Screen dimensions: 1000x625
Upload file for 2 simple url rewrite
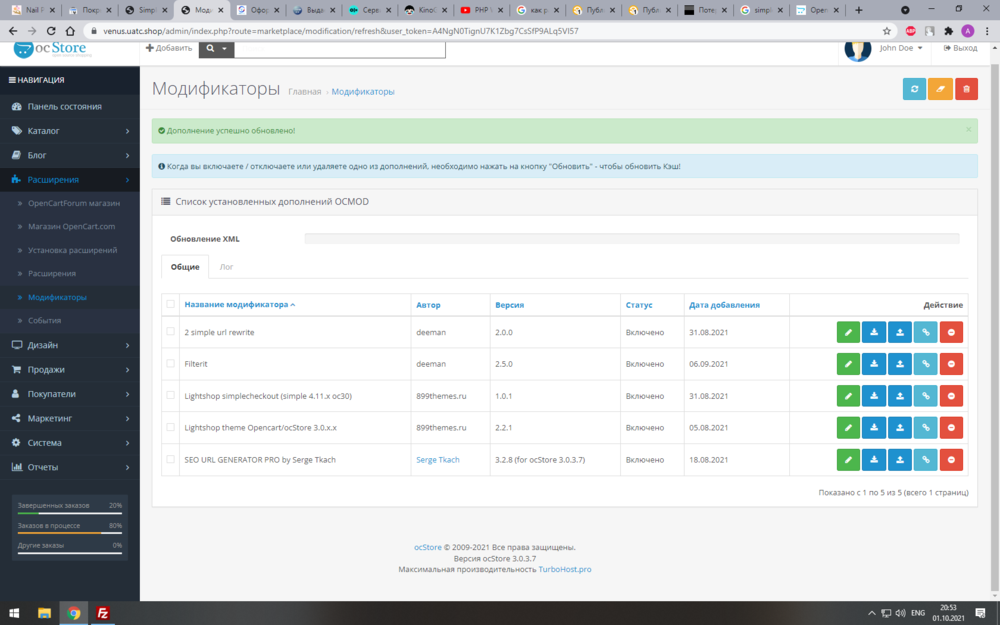click(x=900, y=332)
